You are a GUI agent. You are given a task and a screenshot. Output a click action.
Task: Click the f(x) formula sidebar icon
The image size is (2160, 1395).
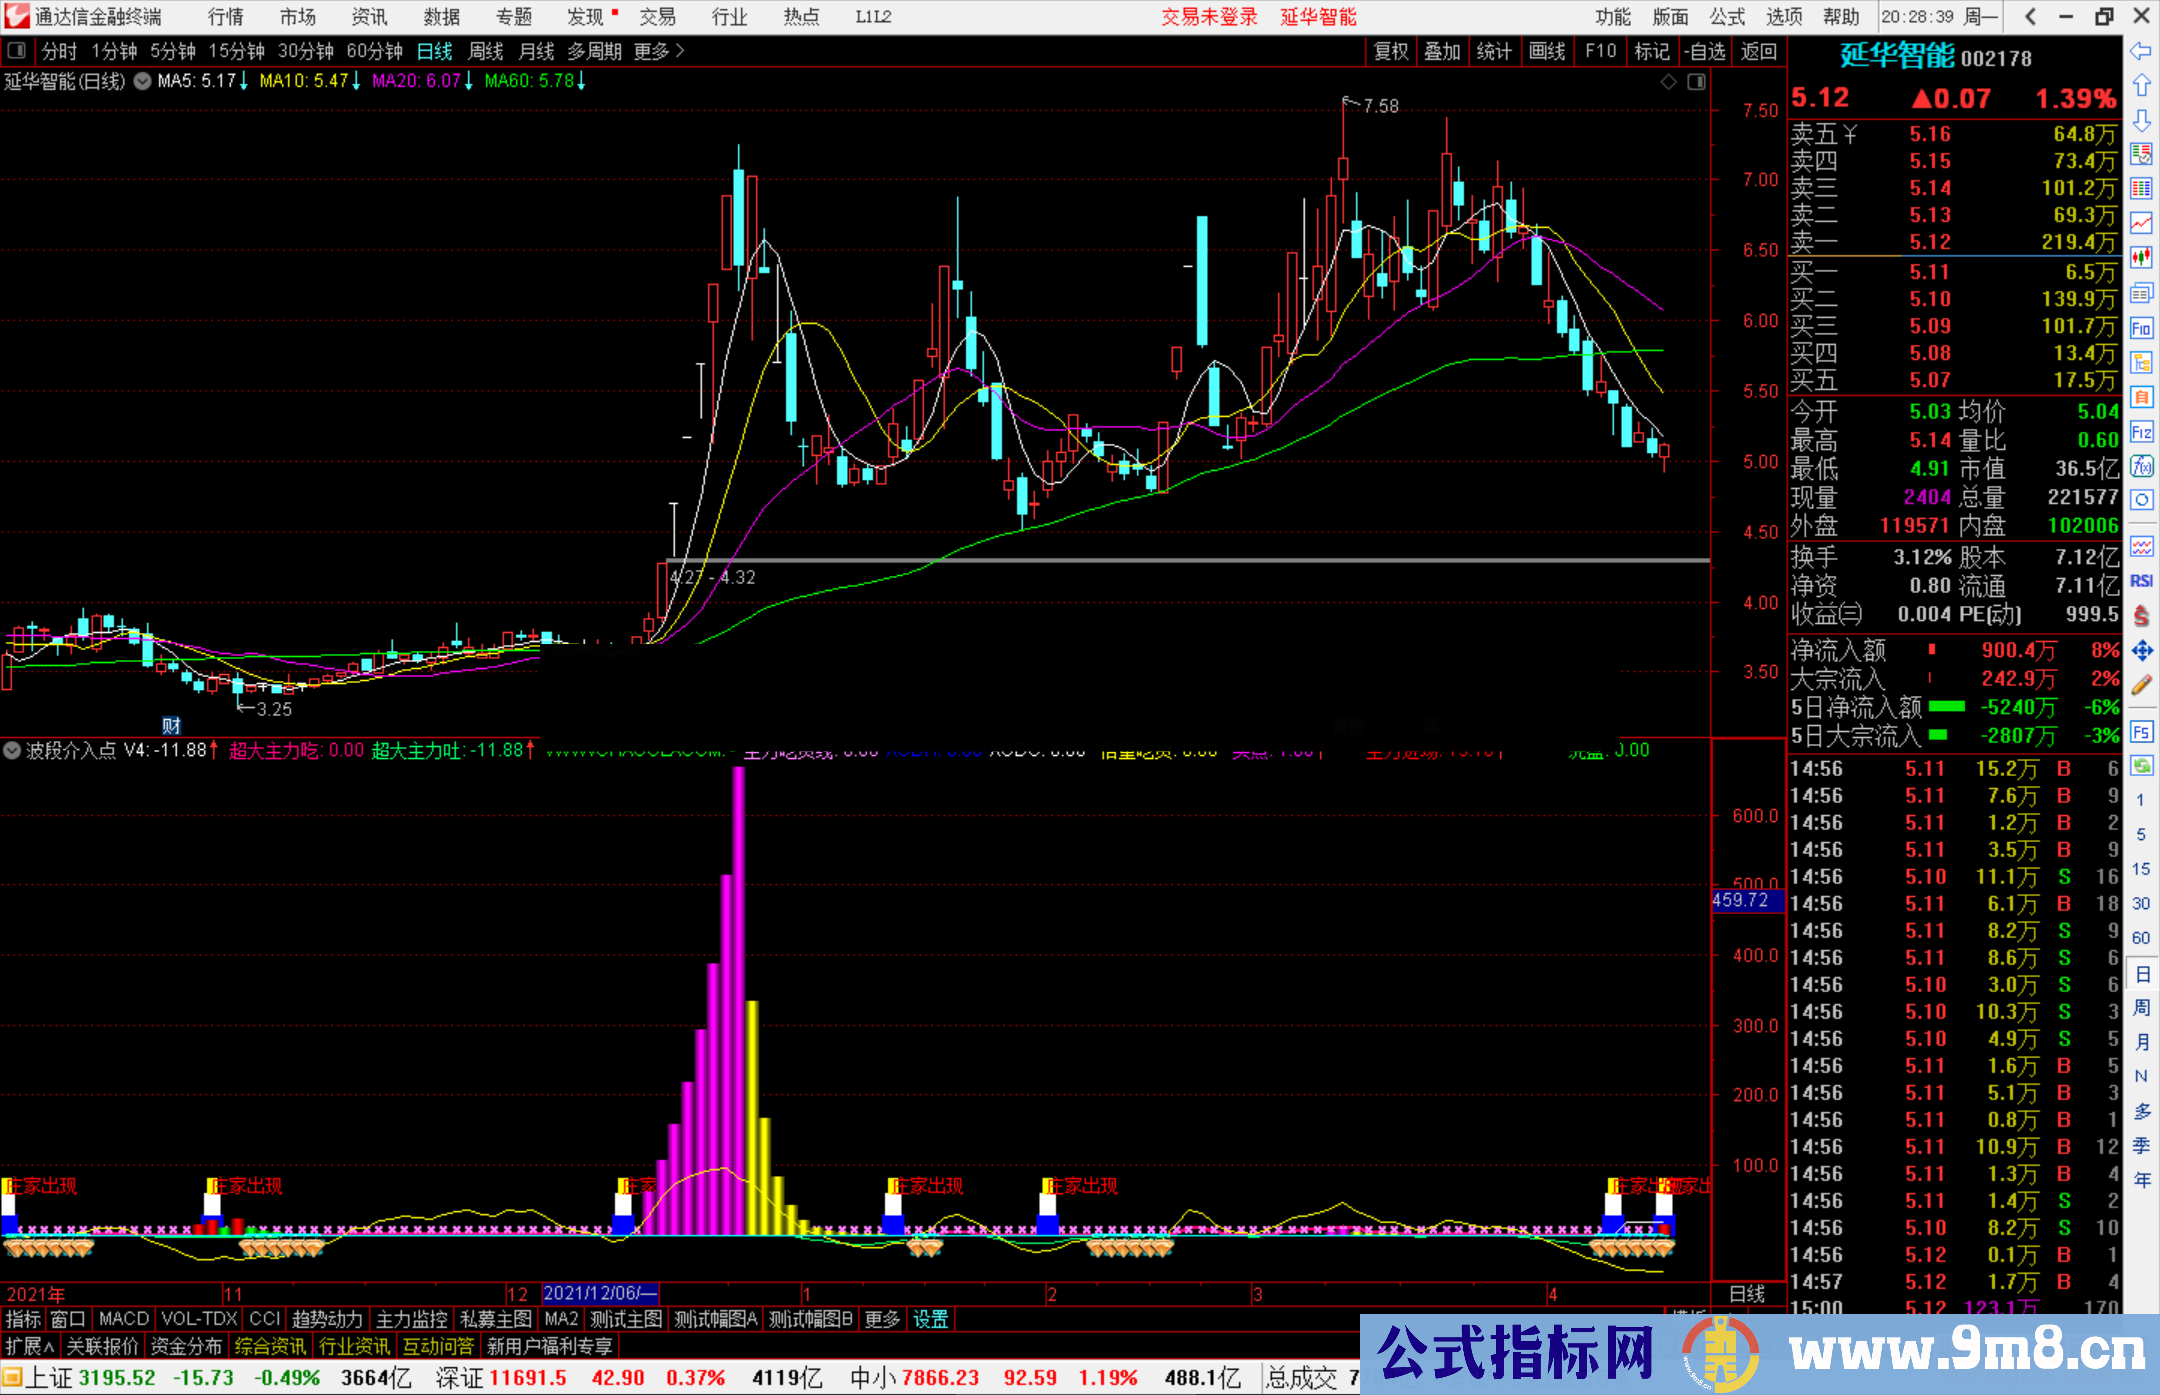pyautogui.click(x=2141, y=466)
